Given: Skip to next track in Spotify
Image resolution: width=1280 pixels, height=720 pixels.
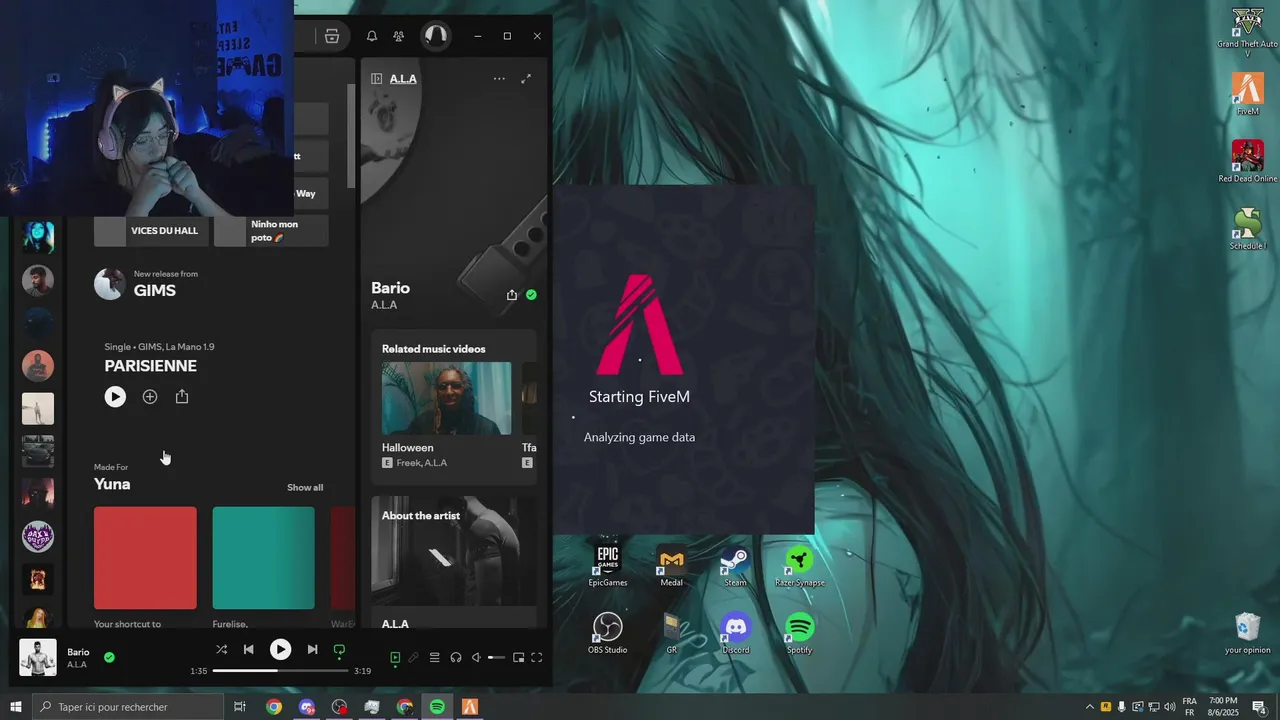Looking at the screenshot, I should (312, 650).
